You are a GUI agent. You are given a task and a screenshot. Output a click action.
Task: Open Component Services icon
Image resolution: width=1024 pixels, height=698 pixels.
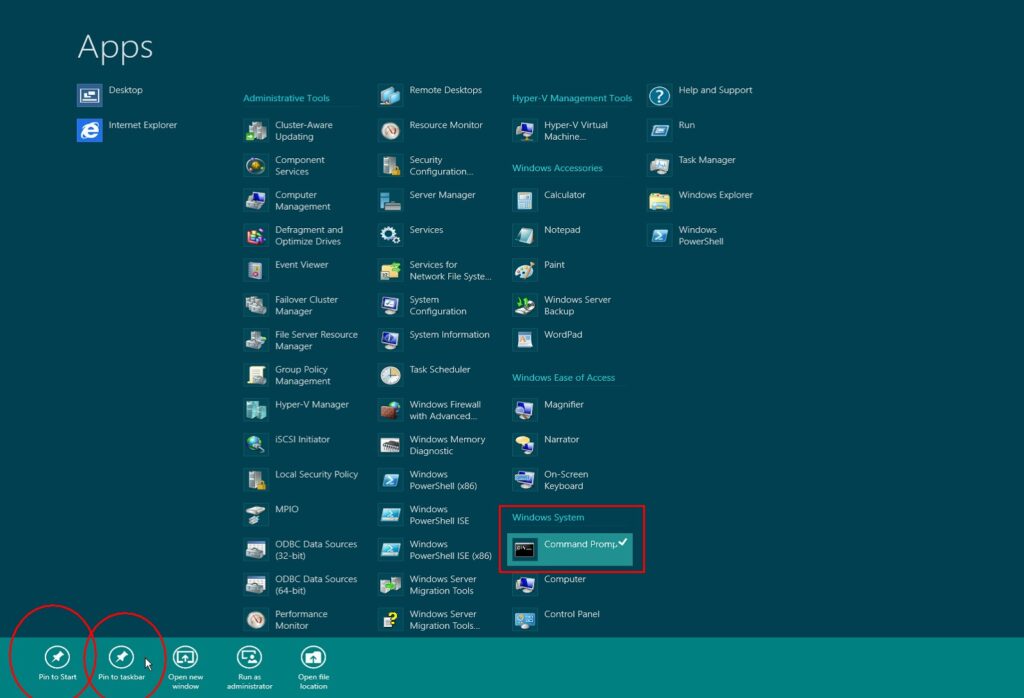click(x=256, y=166)
